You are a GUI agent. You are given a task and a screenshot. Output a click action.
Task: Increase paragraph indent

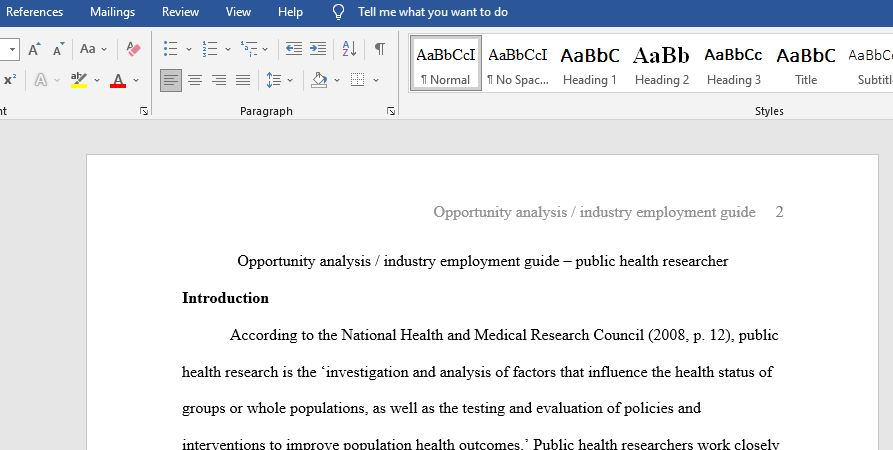(x=318, y=49)
